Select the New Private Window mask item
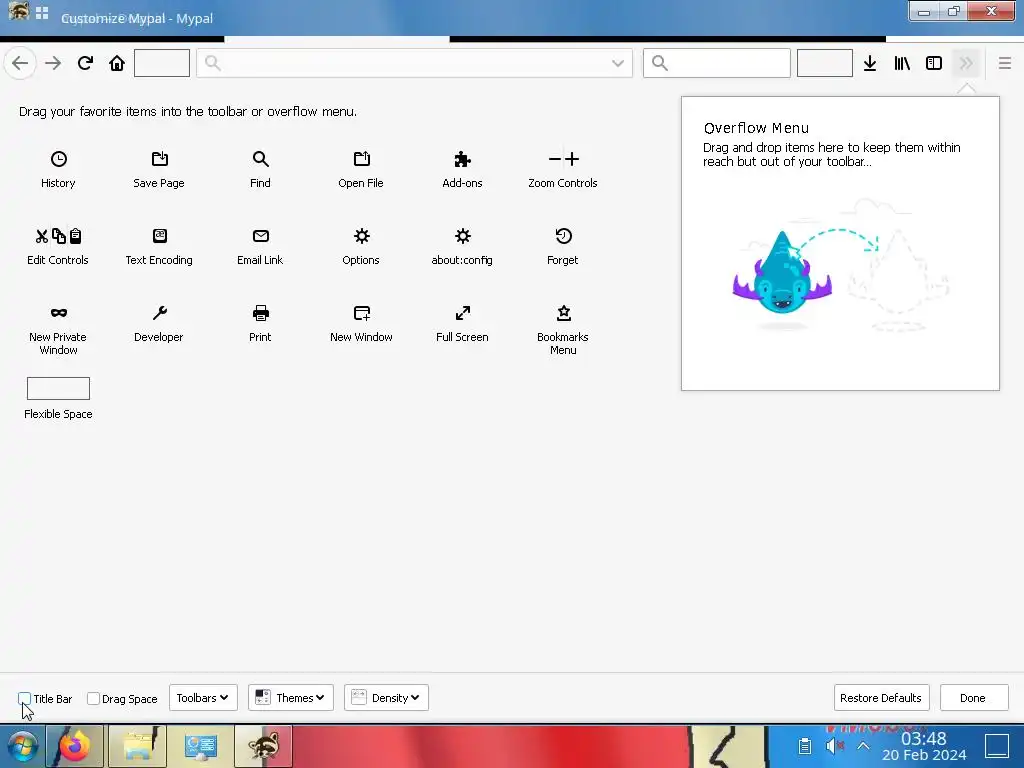1024x768 pixels. [58, 330]
